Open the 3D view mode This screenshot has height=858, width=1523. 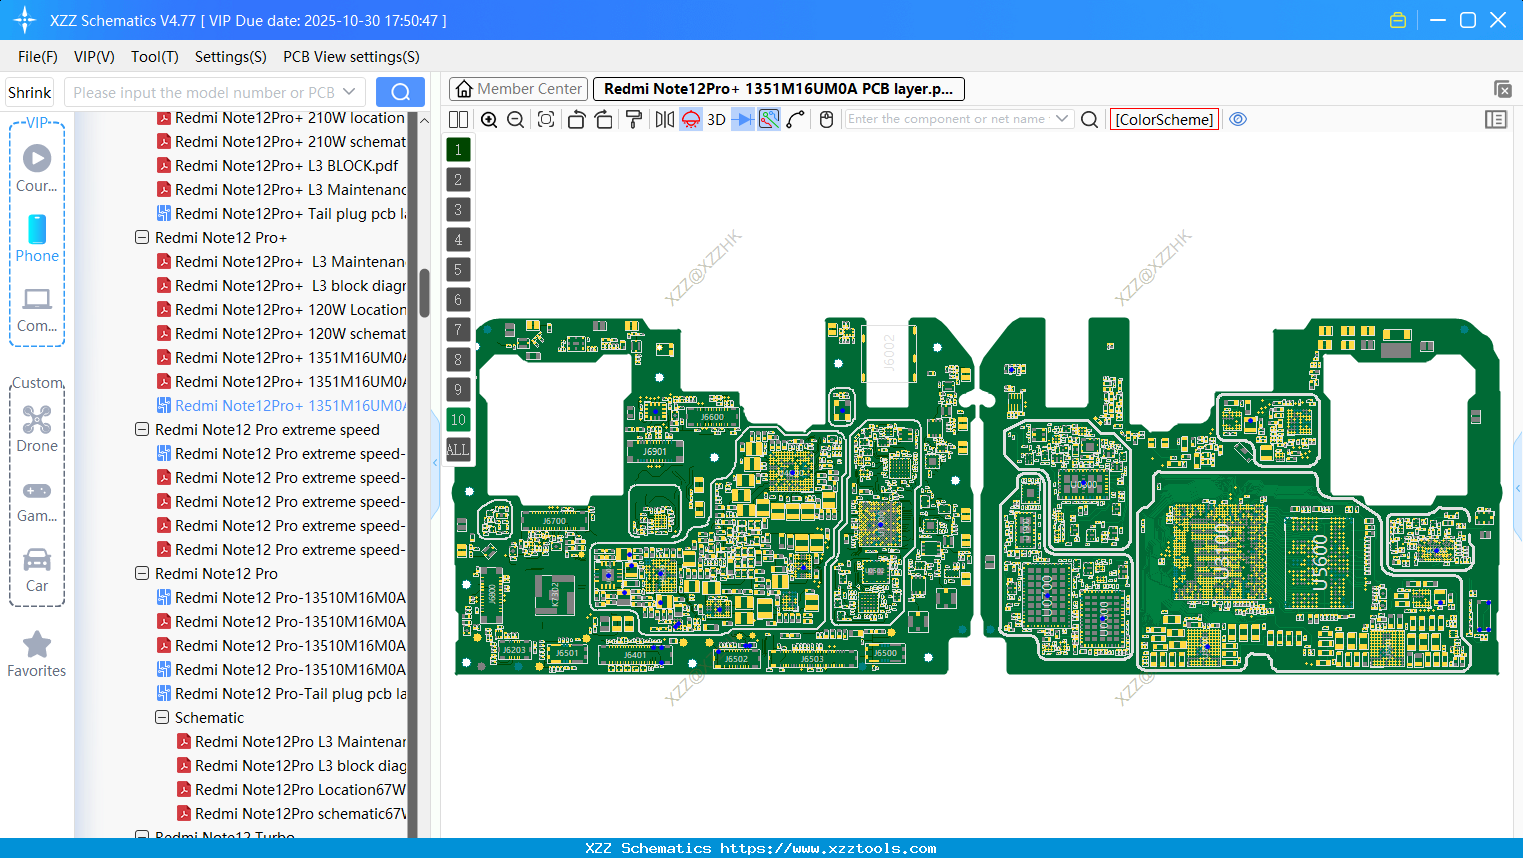[x=715, y=119]
